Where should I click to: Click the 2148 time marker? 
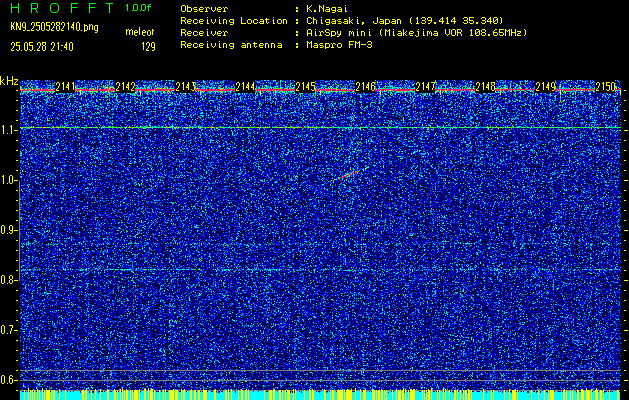[485, 87]
